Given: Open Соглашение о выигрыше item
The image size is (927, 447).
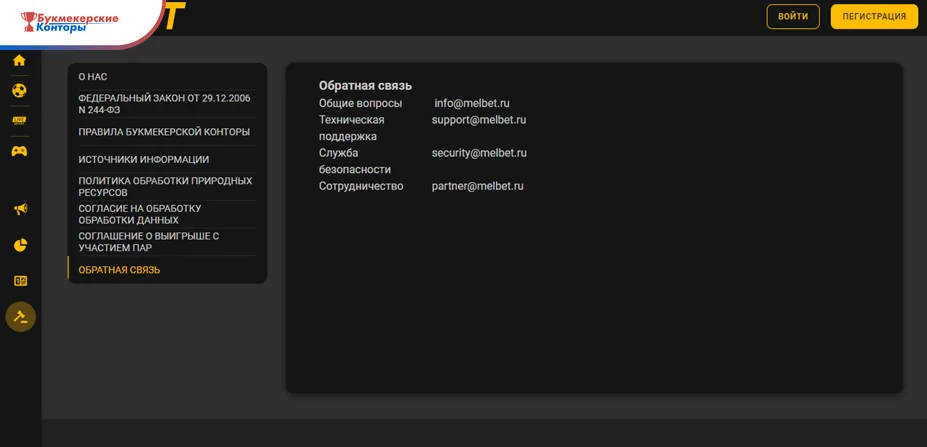Looking at the screenshot, I should coord(149,242).
